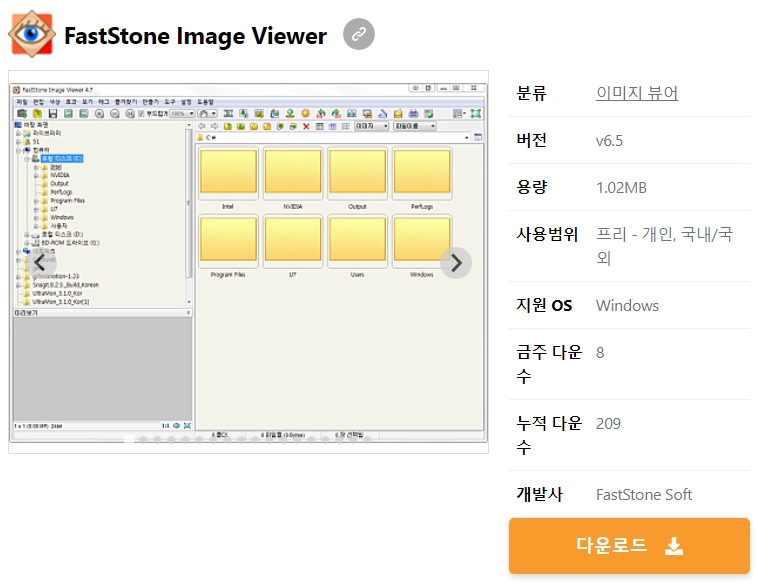Click the red X delete icon in screenshot

pyautogui.click(x=306, y=126)
